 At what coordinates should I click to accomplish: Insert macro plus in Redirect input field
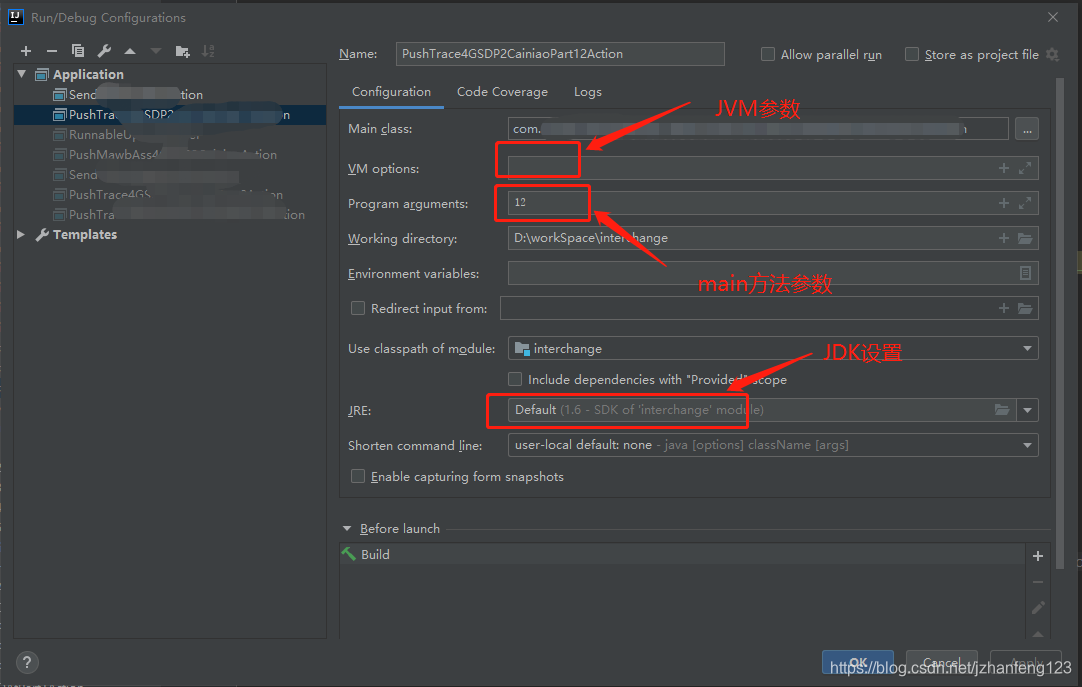(1004, 308)
